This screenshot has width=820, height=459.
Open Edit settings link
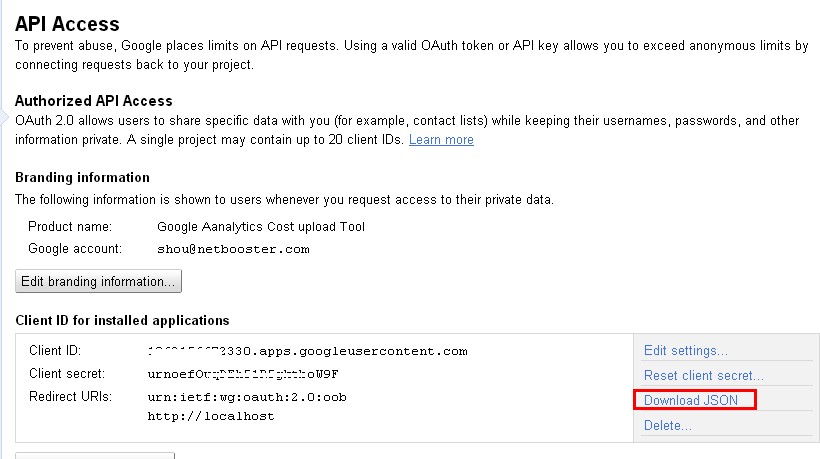pyautogui.click(x=686, y=350)
